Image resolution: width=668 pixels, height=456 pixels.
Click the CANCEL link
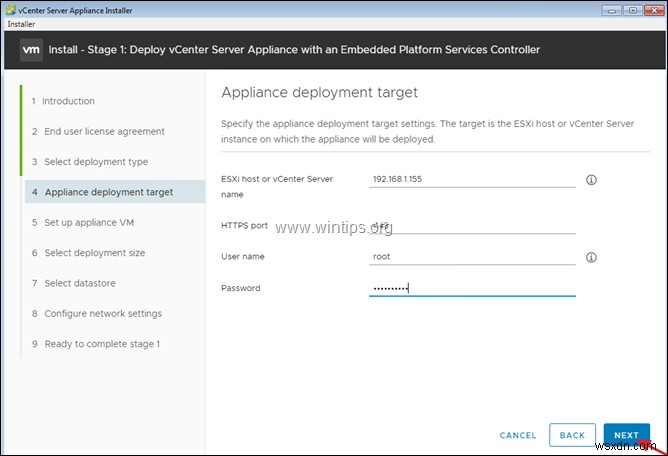(518, 435)
